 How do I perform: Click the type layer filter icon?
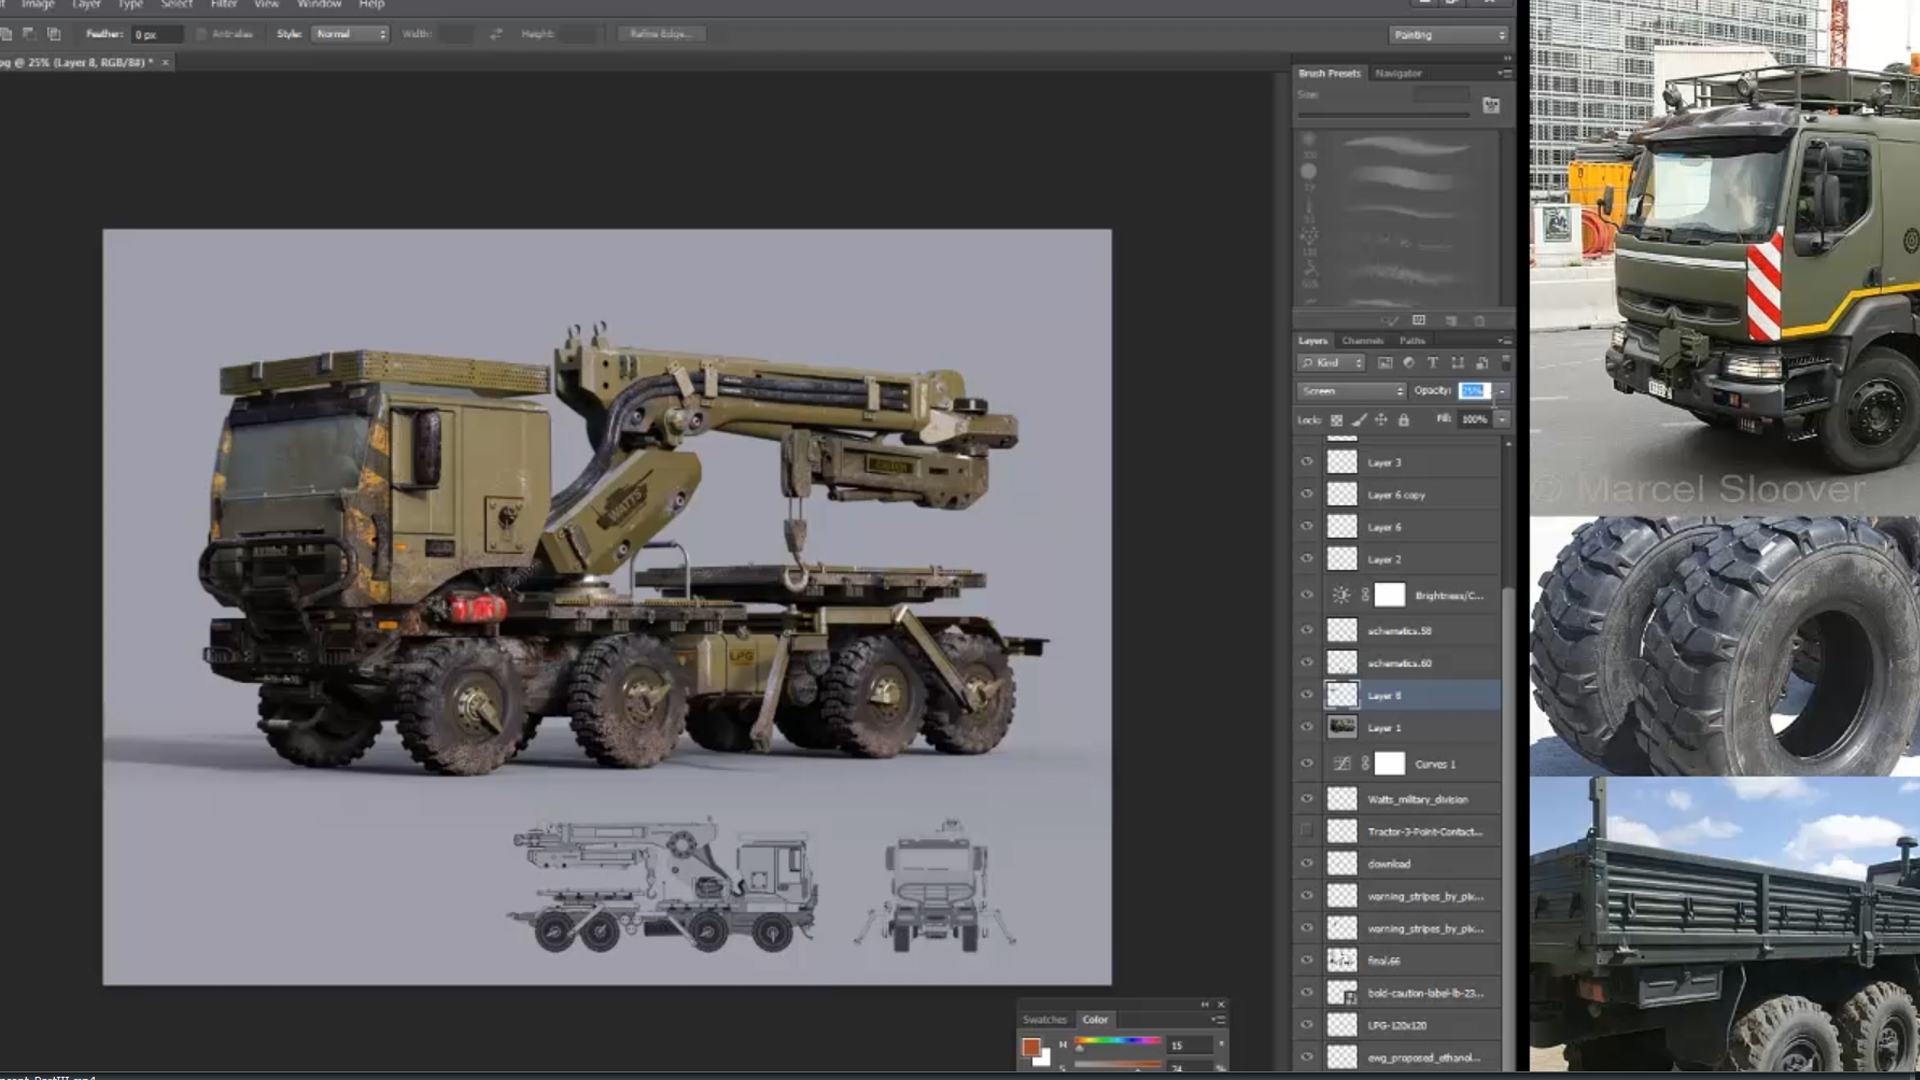1432,363
